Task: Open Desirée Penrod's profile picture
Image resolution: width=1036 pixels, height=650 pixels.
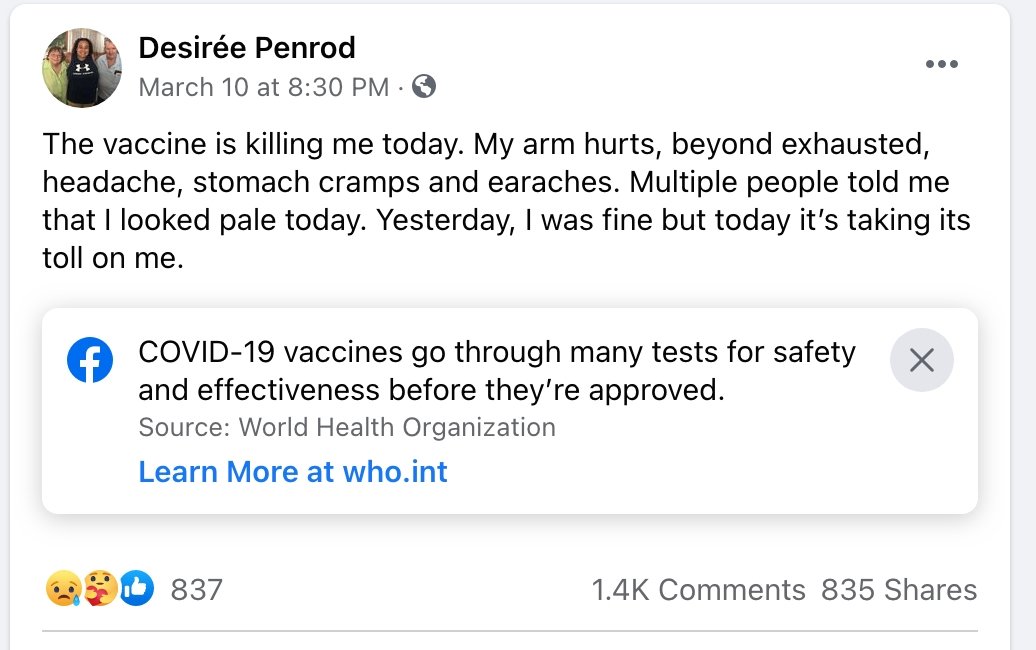Action: [82, 68]
